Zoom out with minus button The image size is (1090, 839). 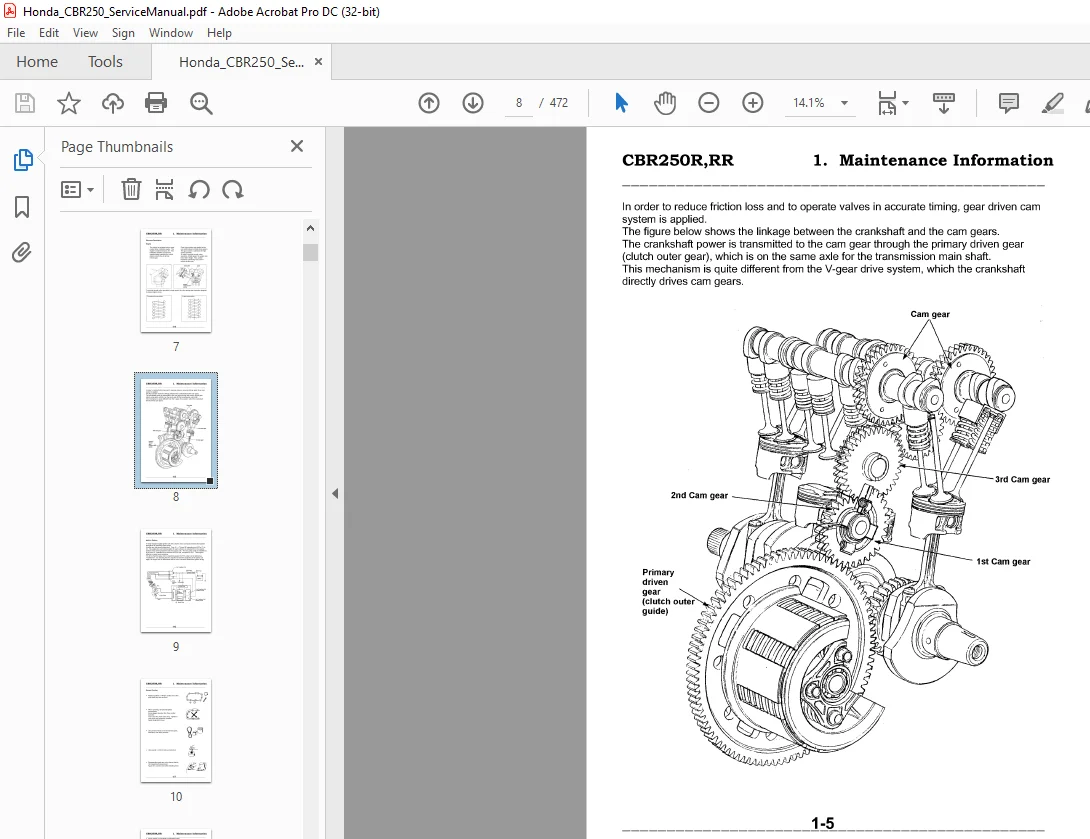point(708,103)
